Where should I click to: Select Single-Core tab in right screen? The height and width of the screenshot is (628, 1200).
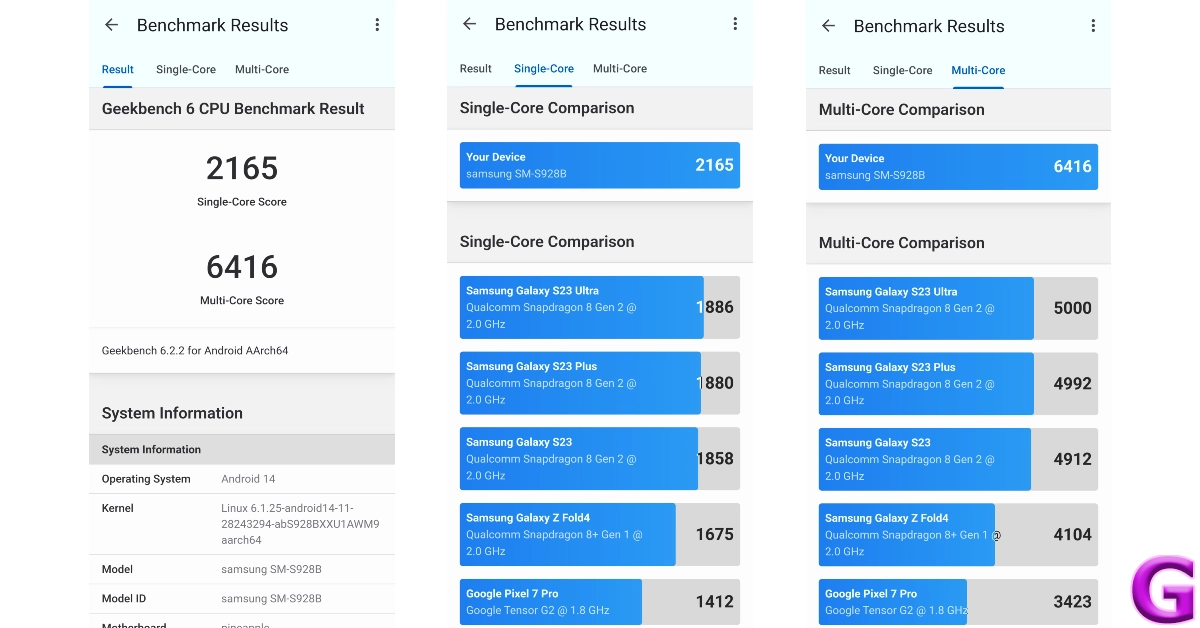point(902,70)
